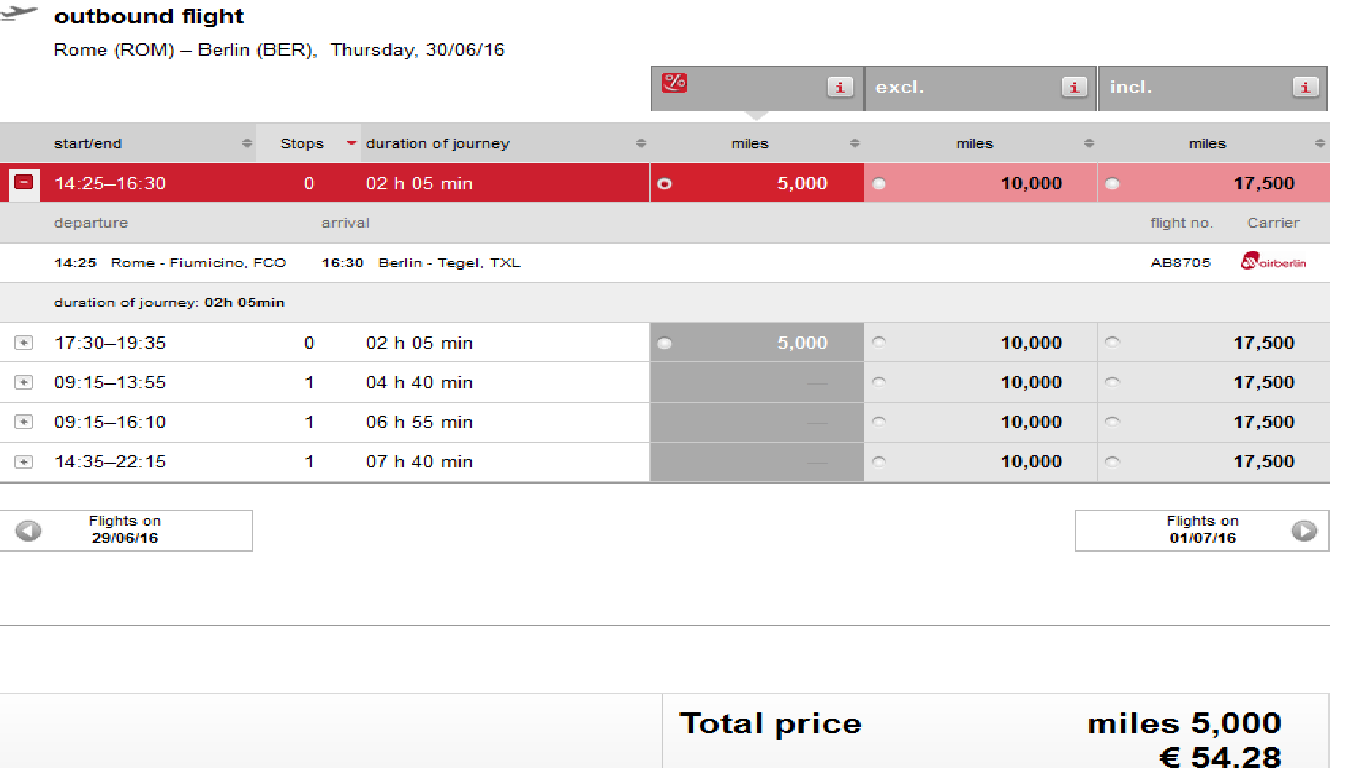
Task: Open the info icon beside excl.
Action: point(1074,87)
